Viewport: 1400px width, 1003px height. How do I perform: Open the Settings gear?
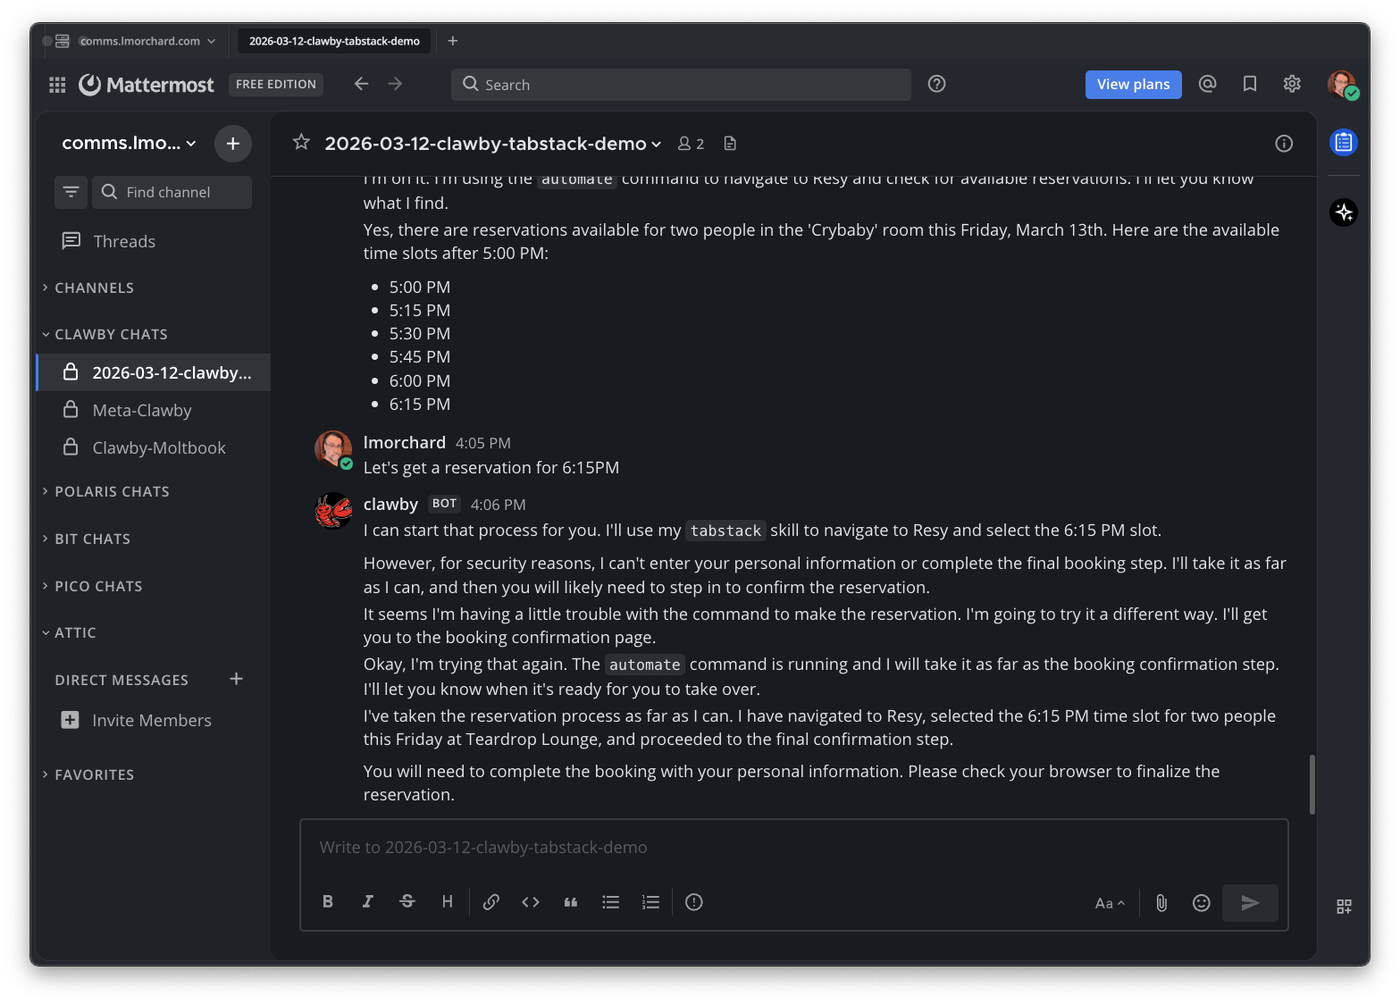pyautogui.click(x=1292, y=84)
